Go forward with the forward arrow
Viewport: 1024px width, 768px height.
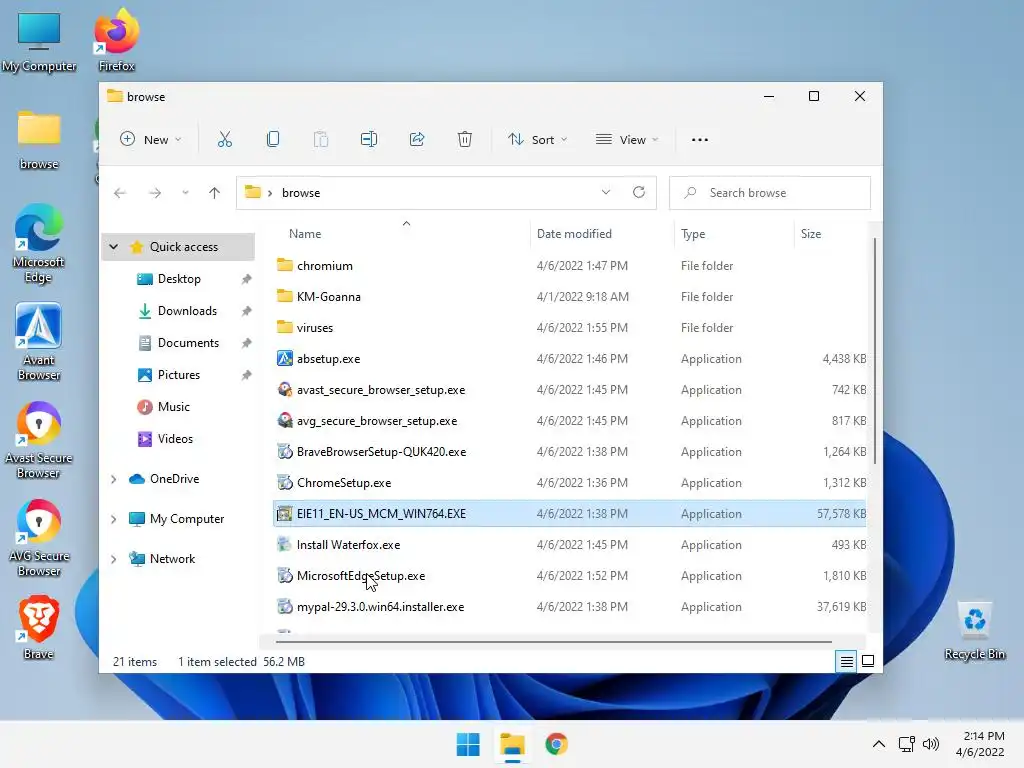155,193
